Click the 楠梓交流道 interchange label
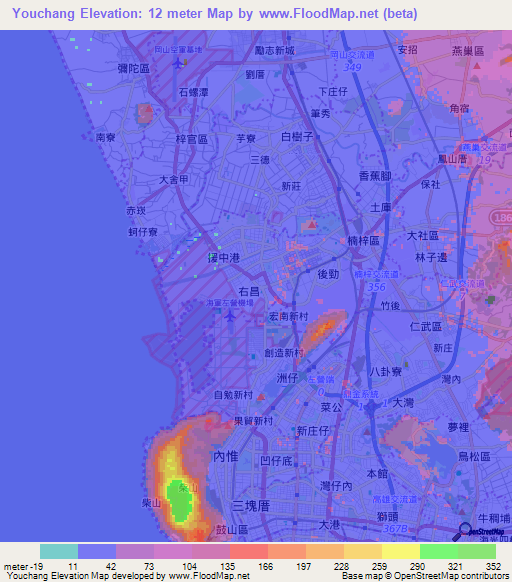Screen dimensions: 512x582 point(376,274)
